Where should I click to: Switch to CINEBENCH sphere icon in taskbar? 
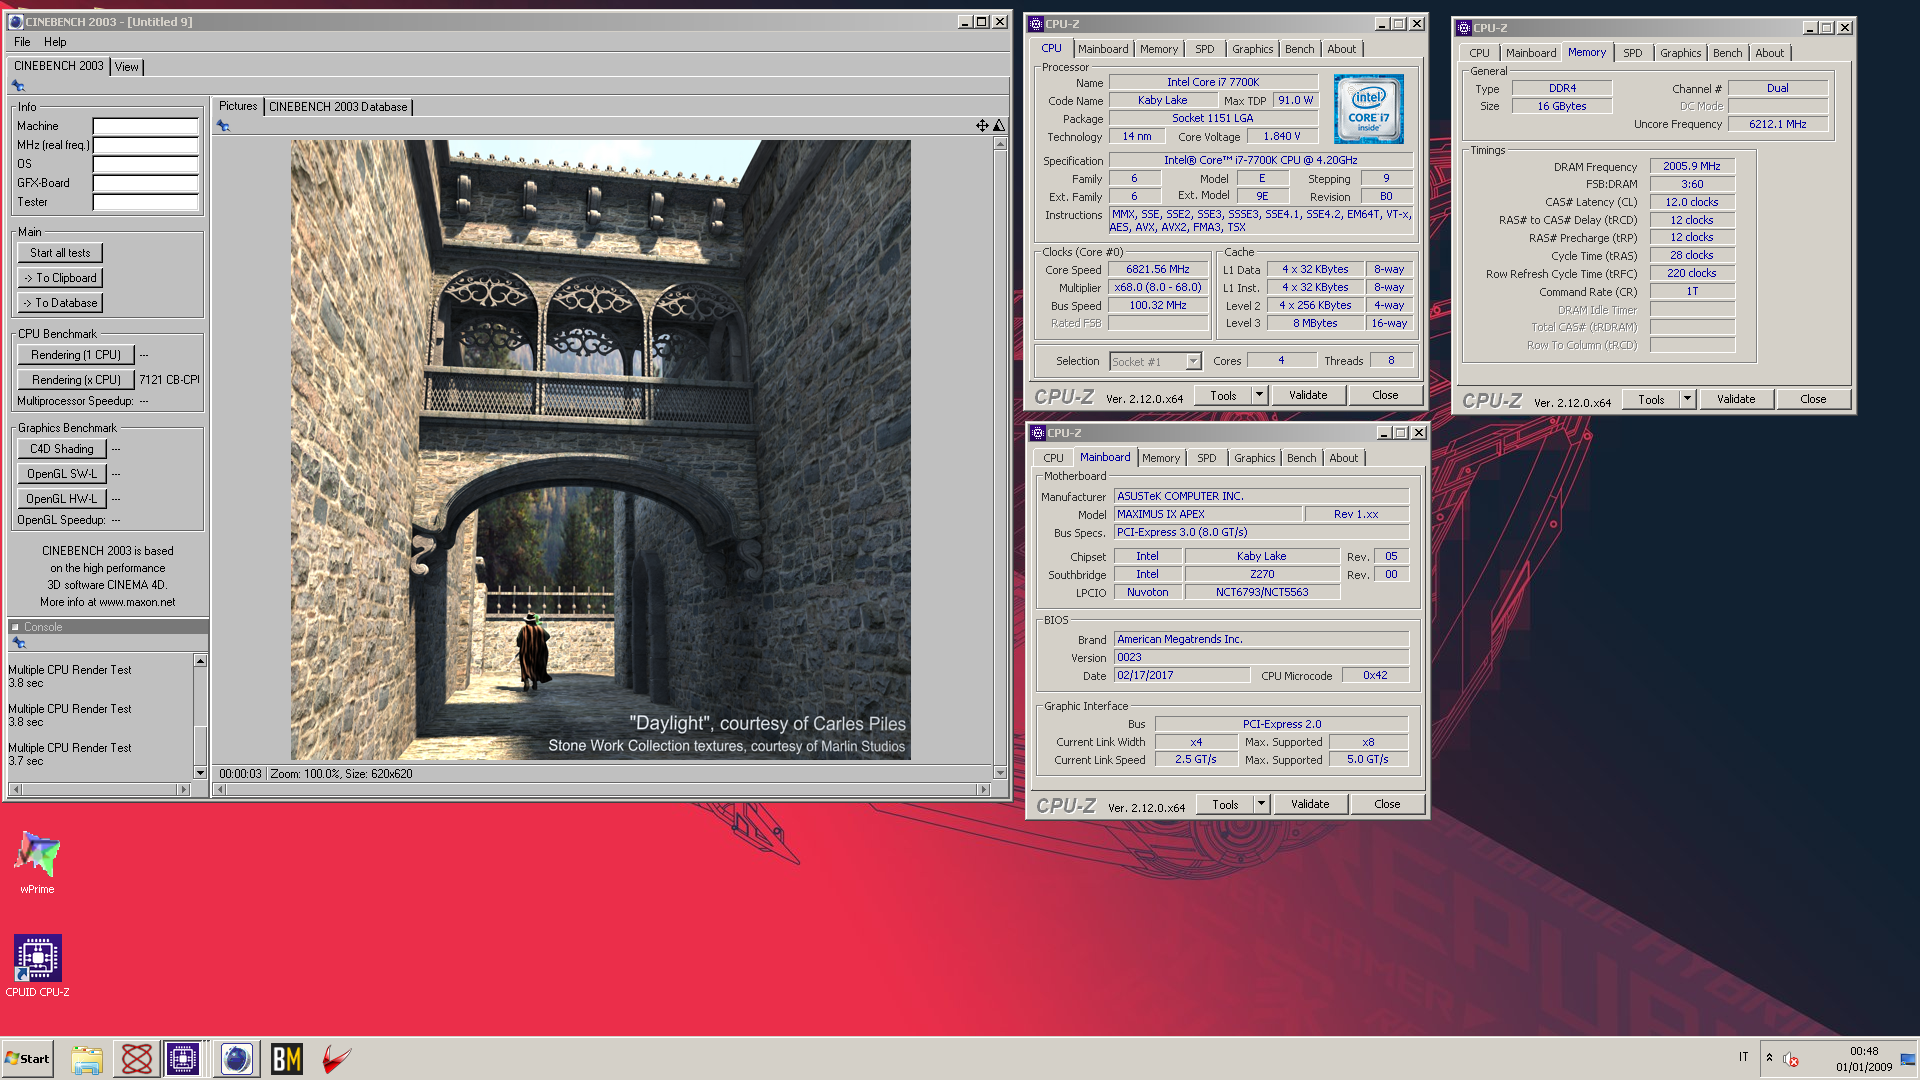[237, 1059]
